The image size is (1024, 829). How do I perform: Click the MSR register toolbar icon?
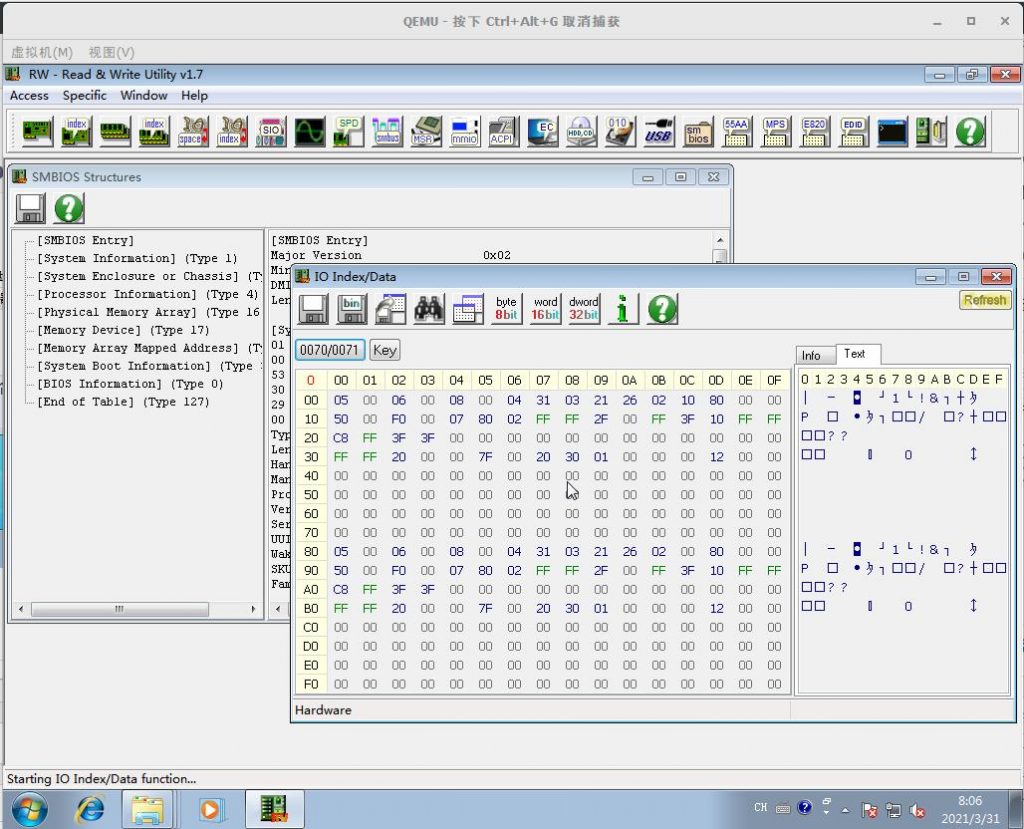(x=425, y=131)
